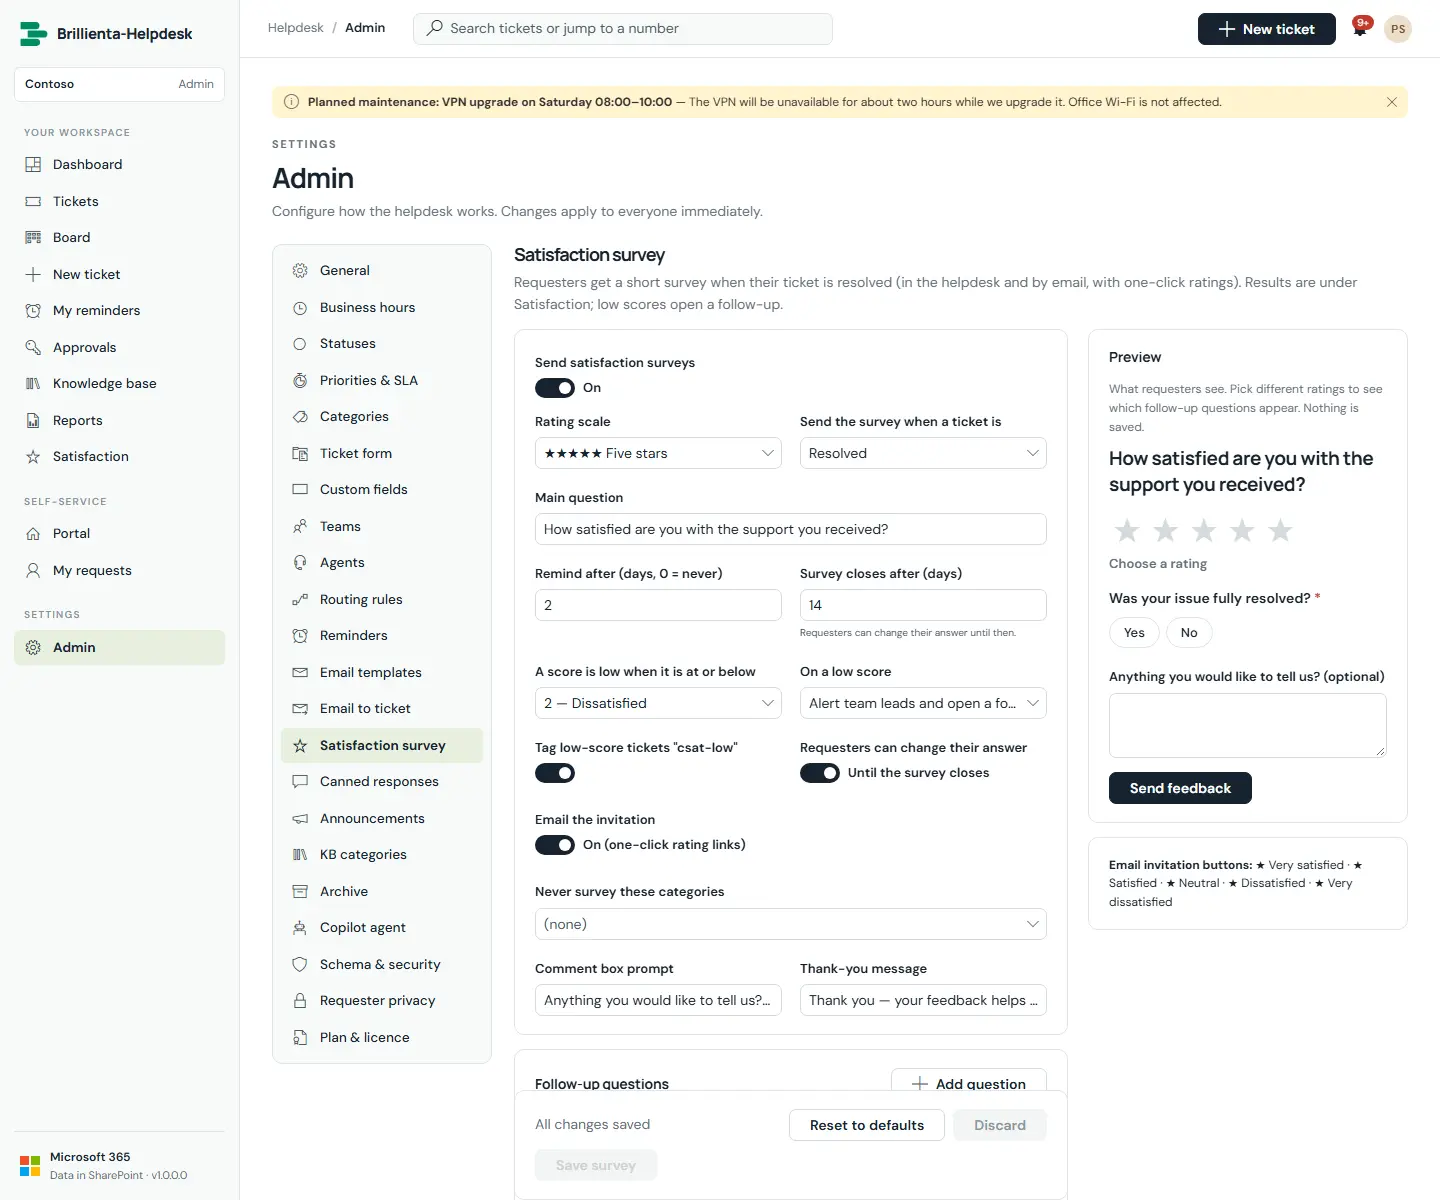Click the My reminders clock icon
The width and height of the screenshot is (1440, 1200).
pyautogui.click(x=33, y=311)
